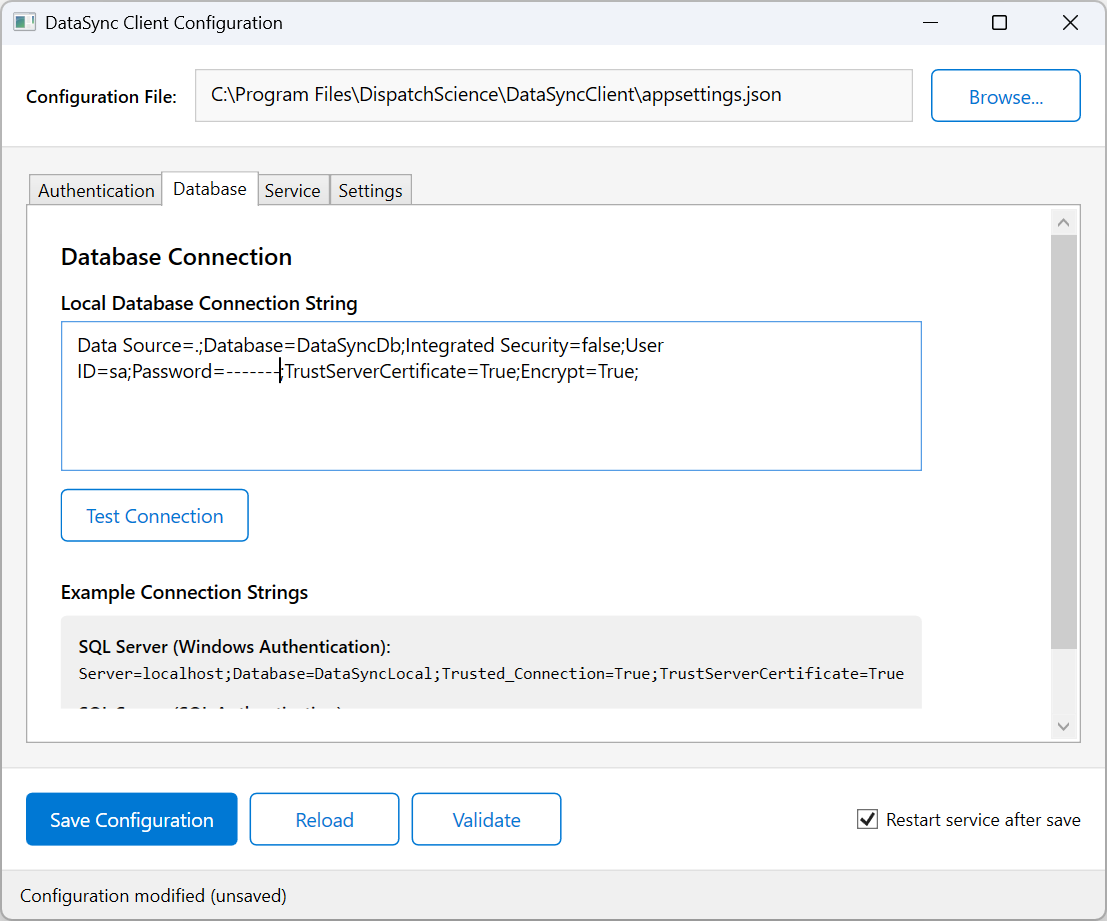This screenshot has width=1107, height=921.
Task: Click the DataSync app icon in title bar
Action: point(24,21)
